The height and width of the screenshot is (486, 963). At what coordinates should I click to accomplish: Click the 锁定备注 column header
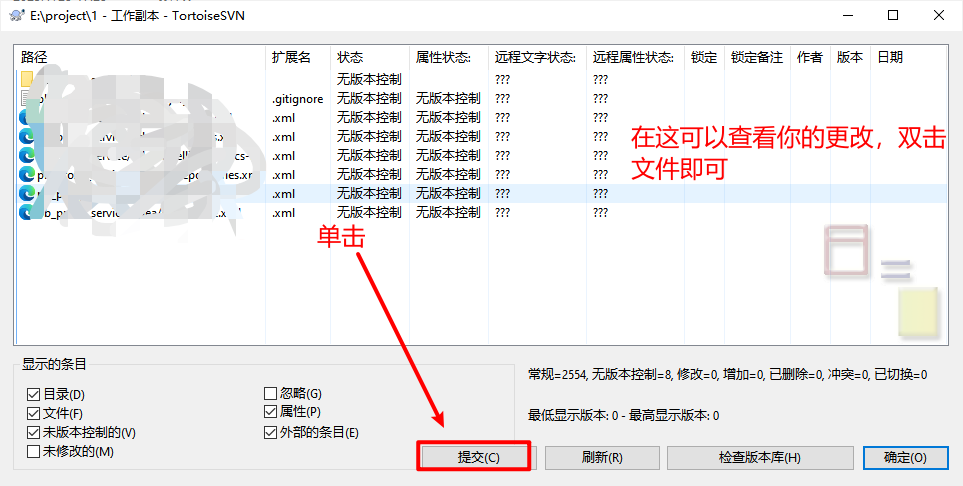[x=757, y=57]
